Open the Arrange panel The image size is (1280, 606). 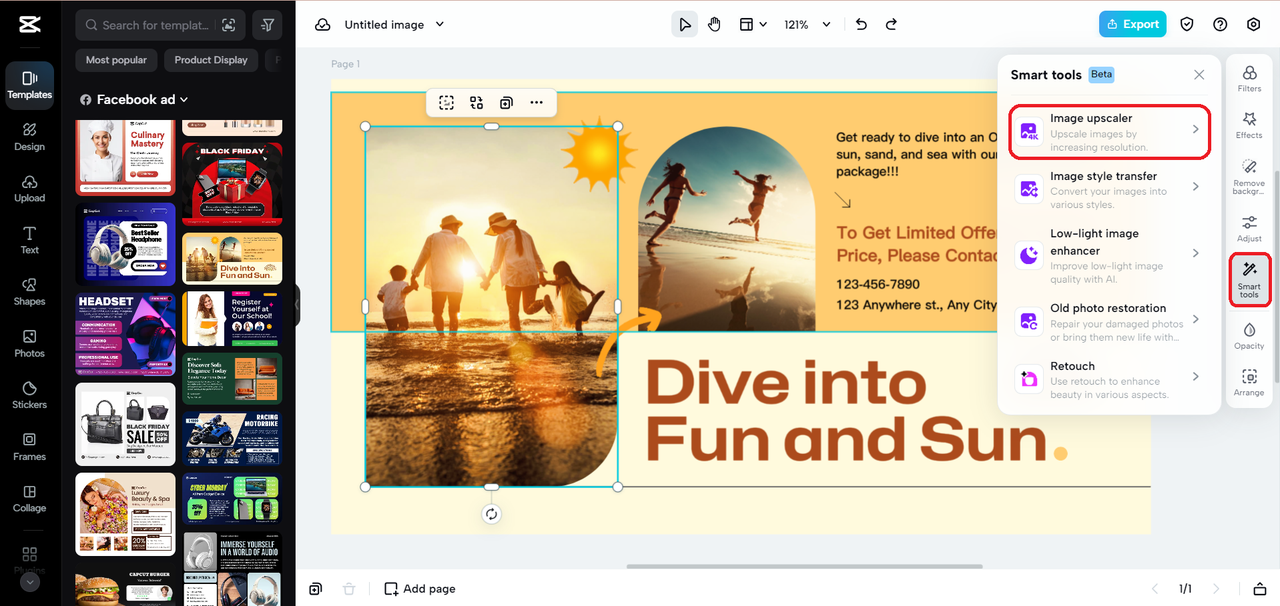[1249, 382]
